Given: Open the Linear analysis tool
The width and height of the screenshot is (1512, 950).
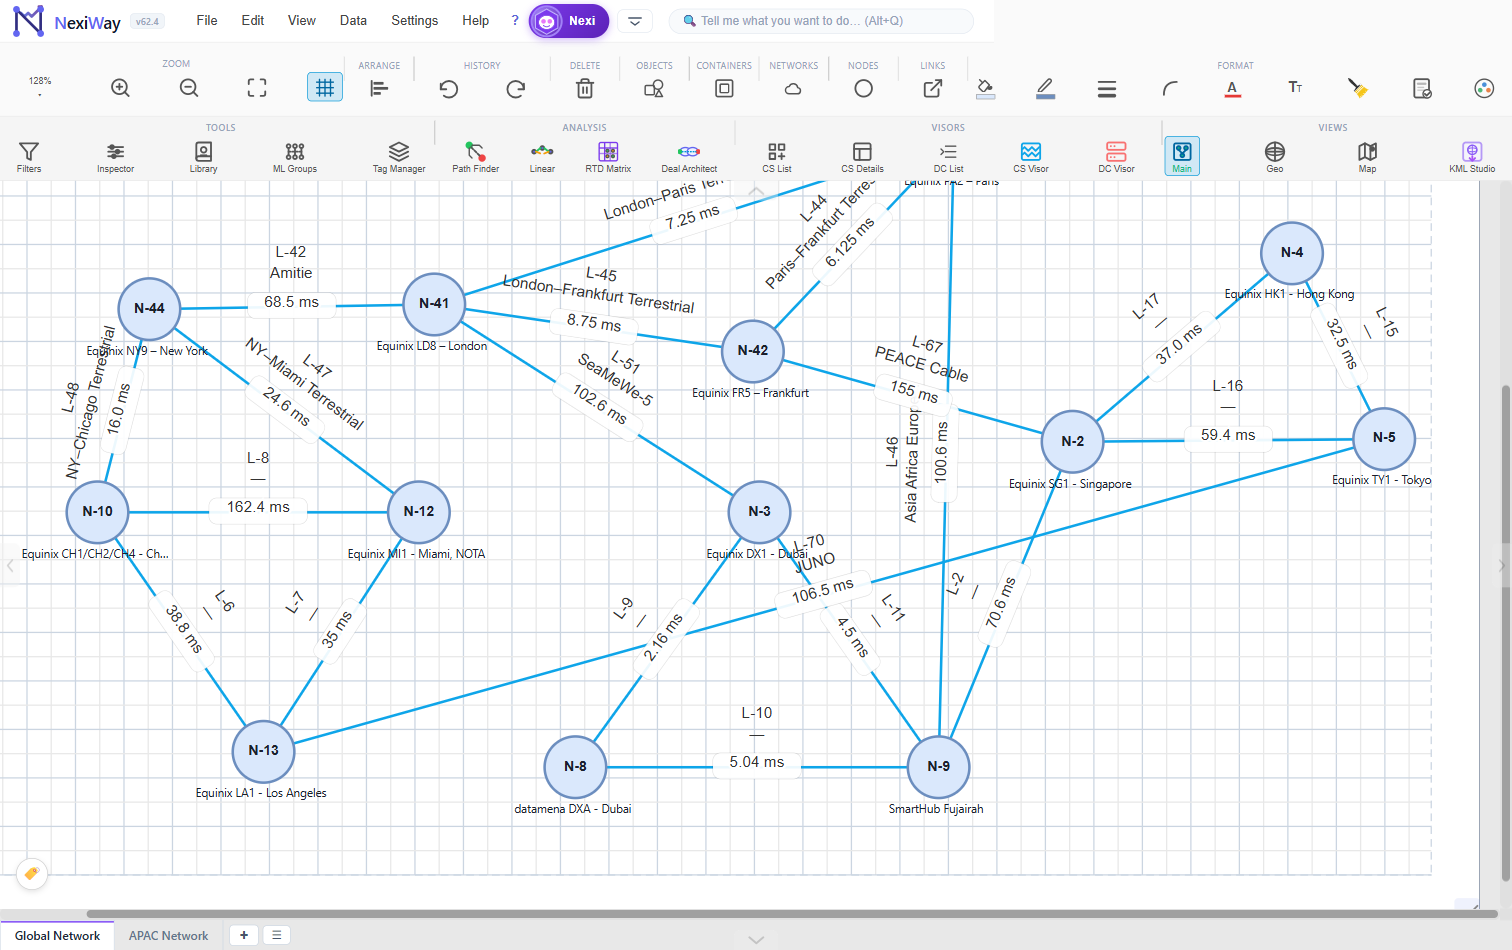Looking at the screenshot, I should pos(542,156).
